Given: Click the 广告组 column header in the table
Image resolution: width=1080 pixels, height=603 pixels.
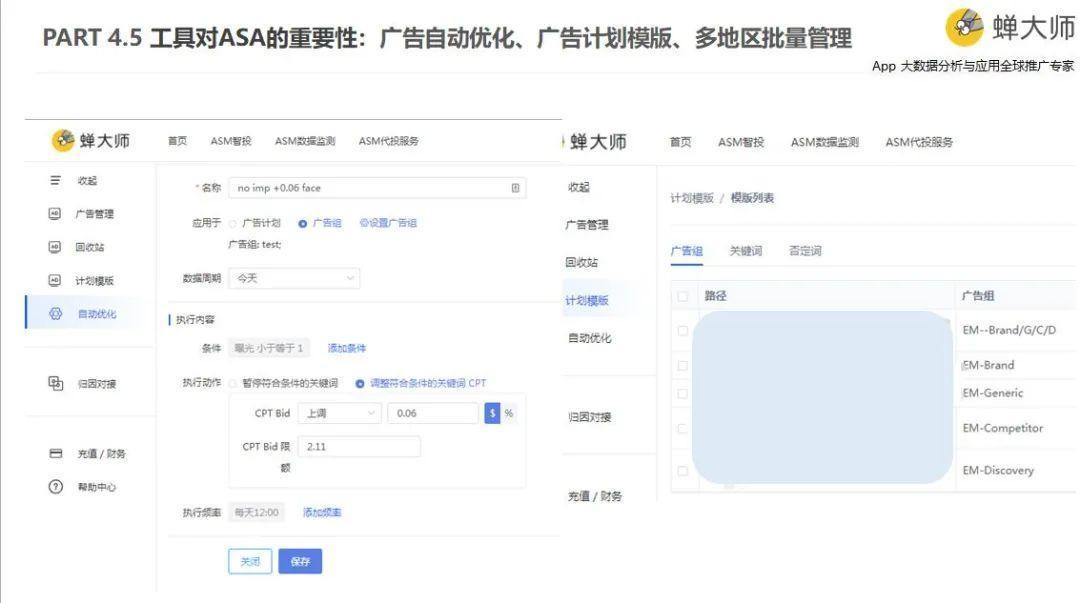Looking at the screenshot, I should [978, 296].
